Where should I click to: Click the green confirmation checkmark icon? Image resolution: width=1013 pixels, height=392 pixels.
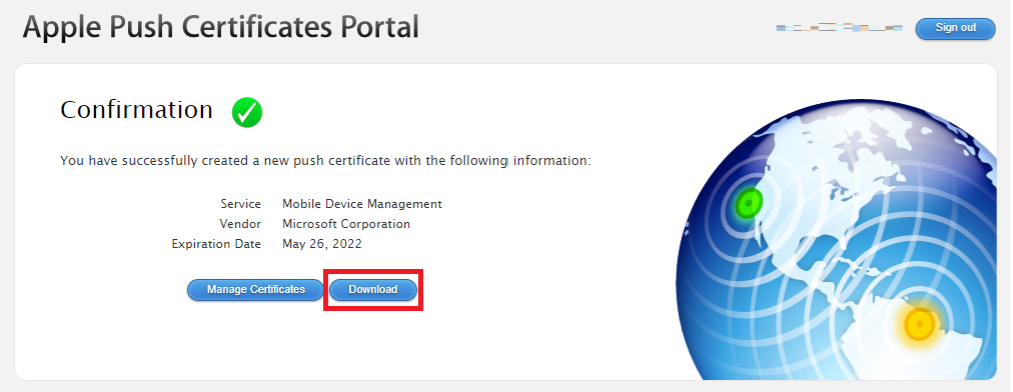coord(247,112)
